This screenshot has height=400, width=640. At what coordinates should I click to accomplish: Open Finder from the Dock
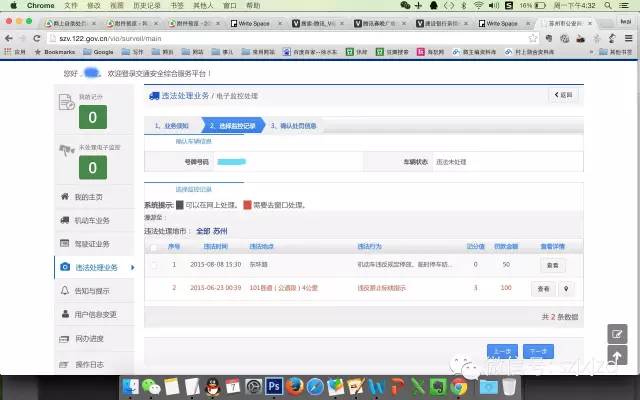(x=131, y=386)
